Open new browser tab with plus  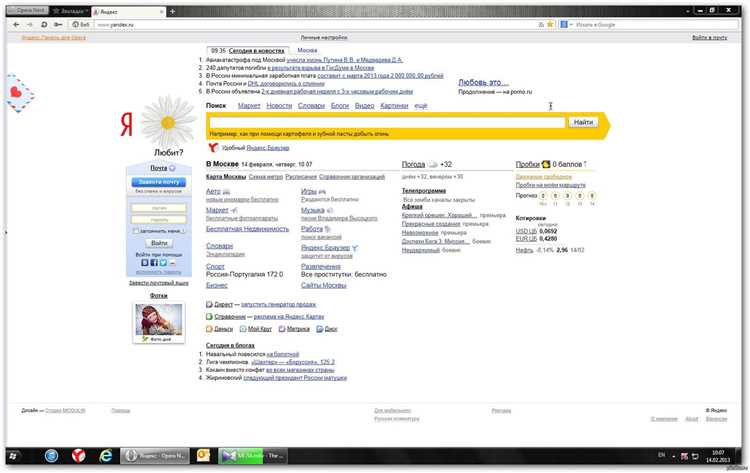point(173,9)
